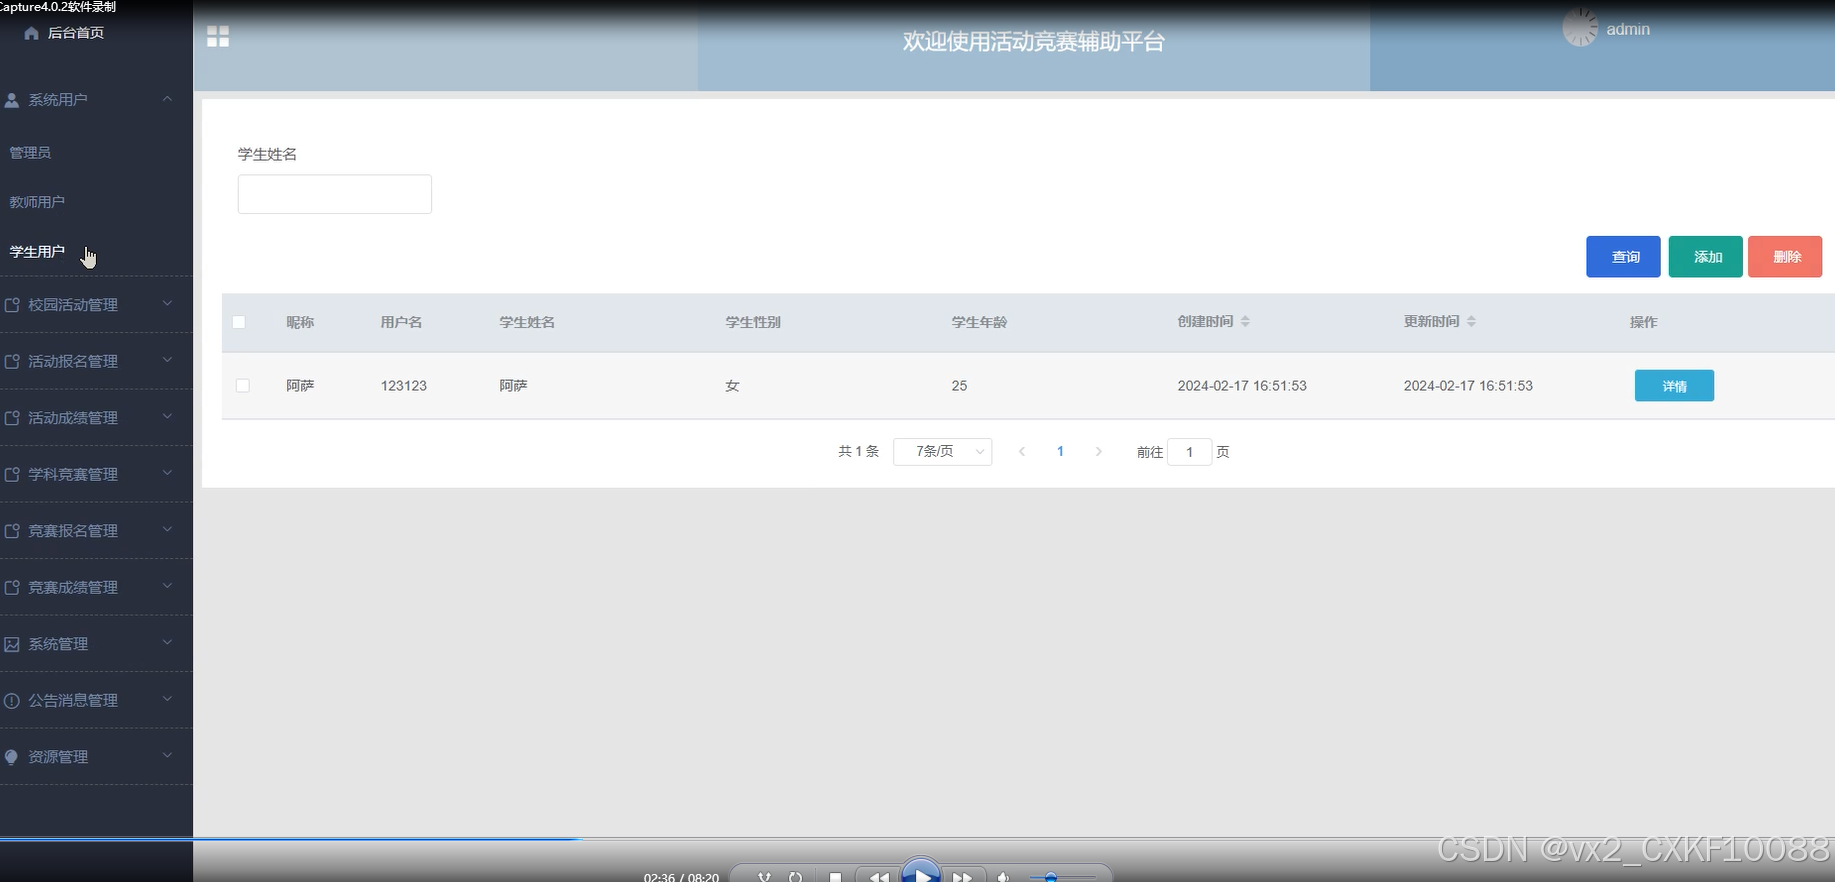Screen dimensions: 1835x882
Task: Expand the 校园活动管理 chevron
Action: click(x=167, y=304)
